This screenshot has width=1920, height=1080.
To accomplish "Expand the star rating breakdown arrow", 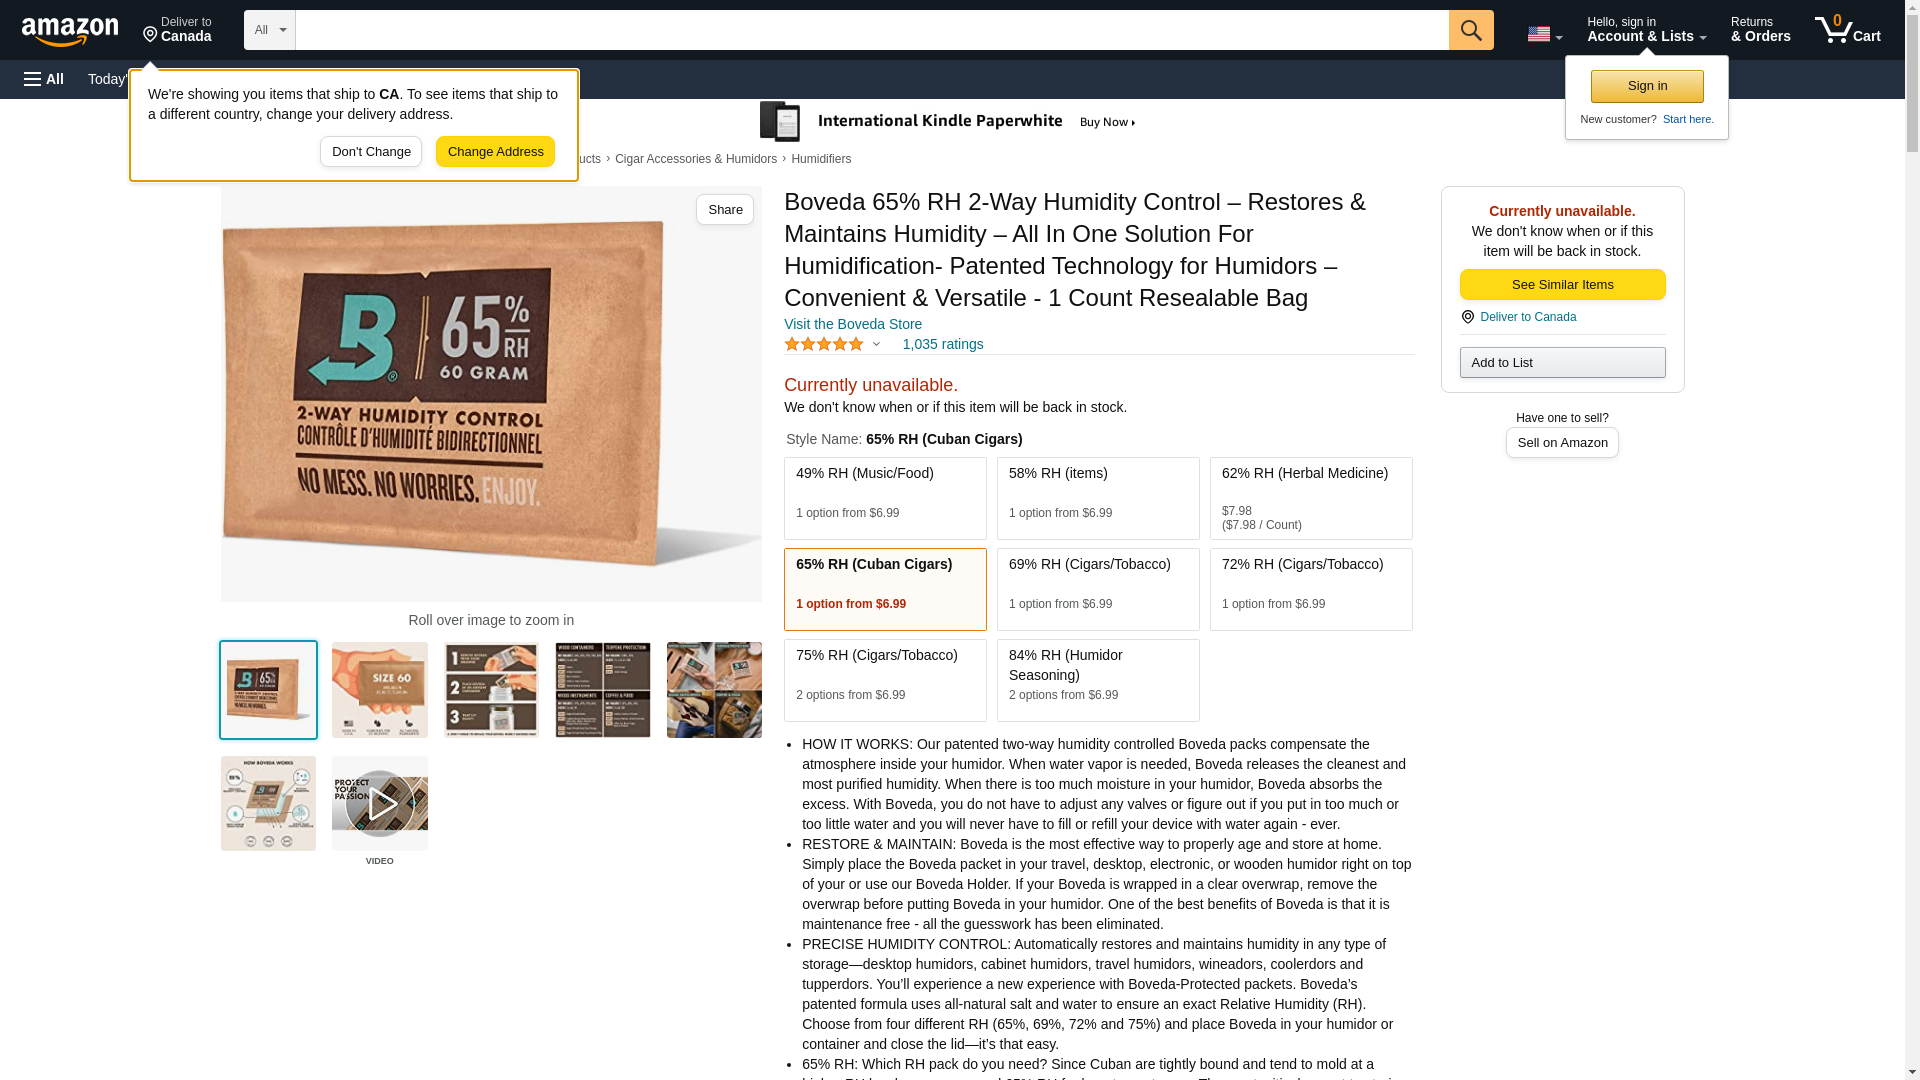I will pos(876,344).
